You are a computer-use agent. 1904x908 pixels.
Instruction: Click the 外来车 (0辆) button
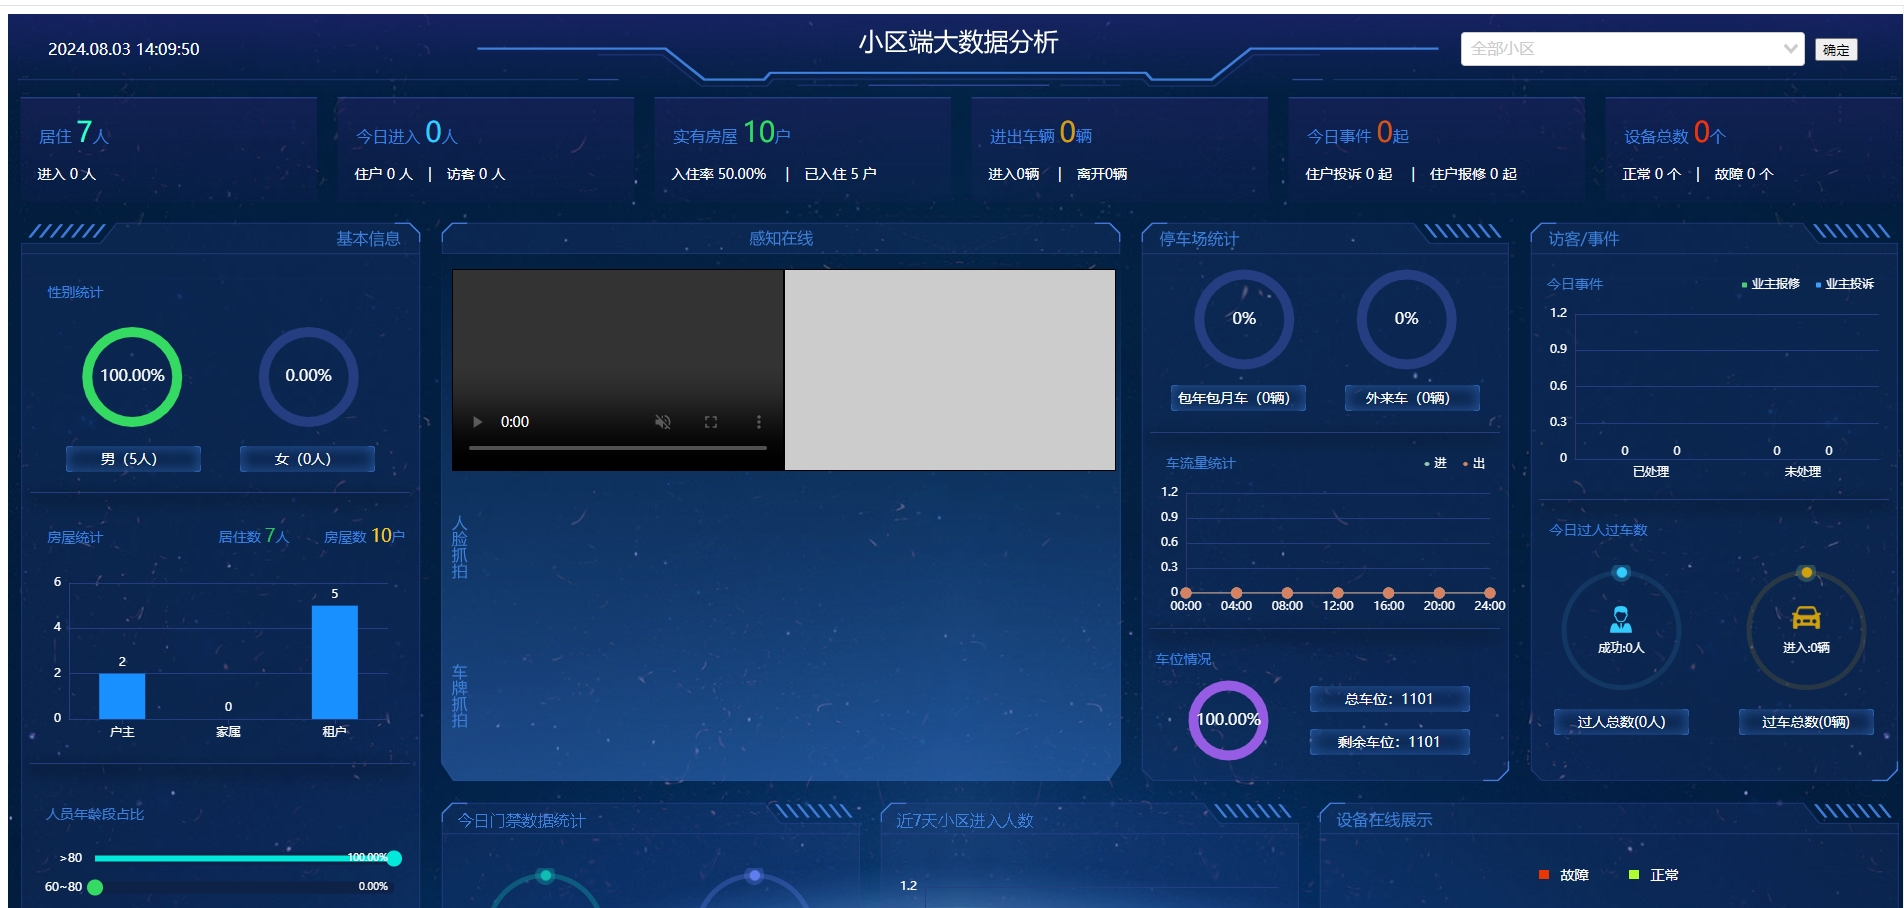point(1412,398)
